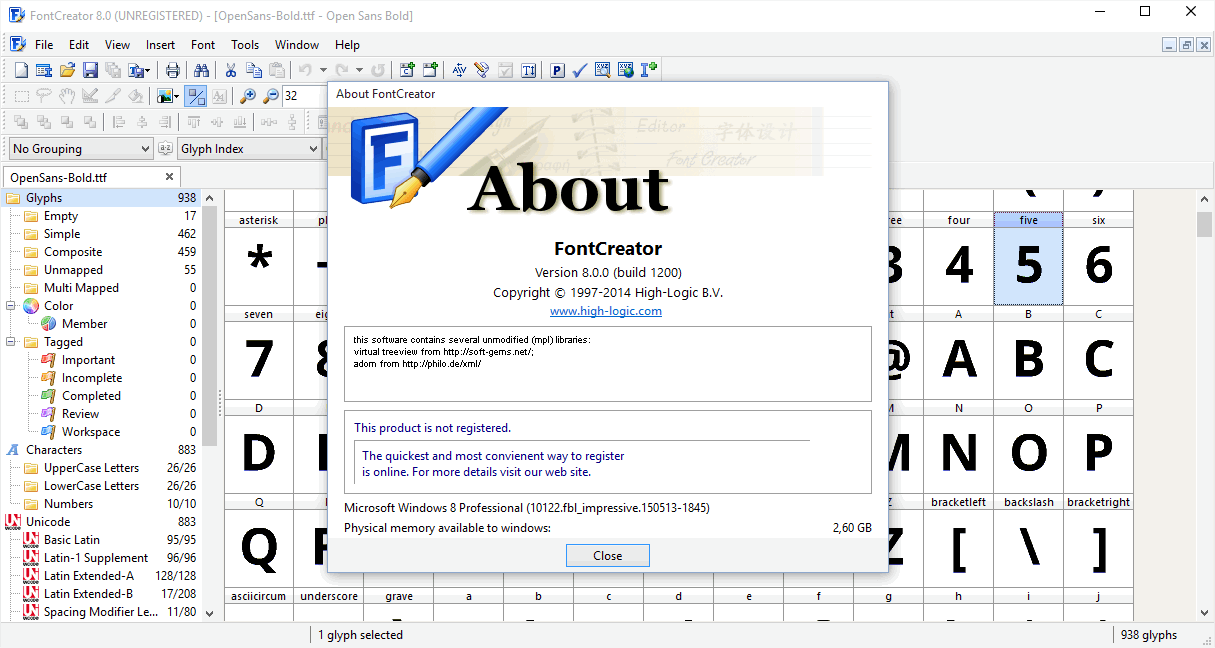1215x648 pixels.
Task: Open the File menu
Action: (x=44, y=45)
